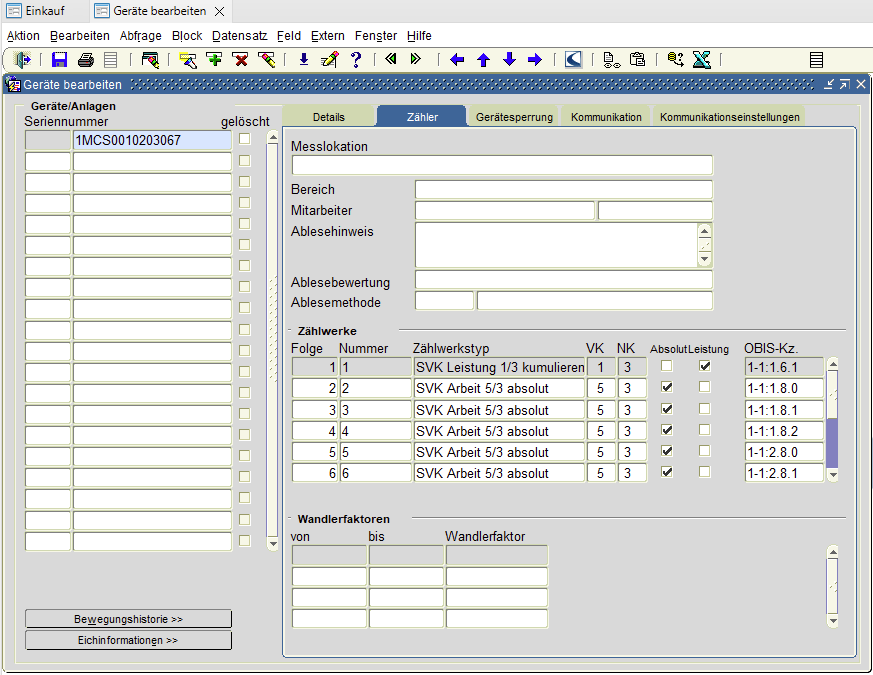Screen dimensions: 873x675
Task: Tick gelöscht checkbox for 1MCS0010203067
Action: pos(245,140)
